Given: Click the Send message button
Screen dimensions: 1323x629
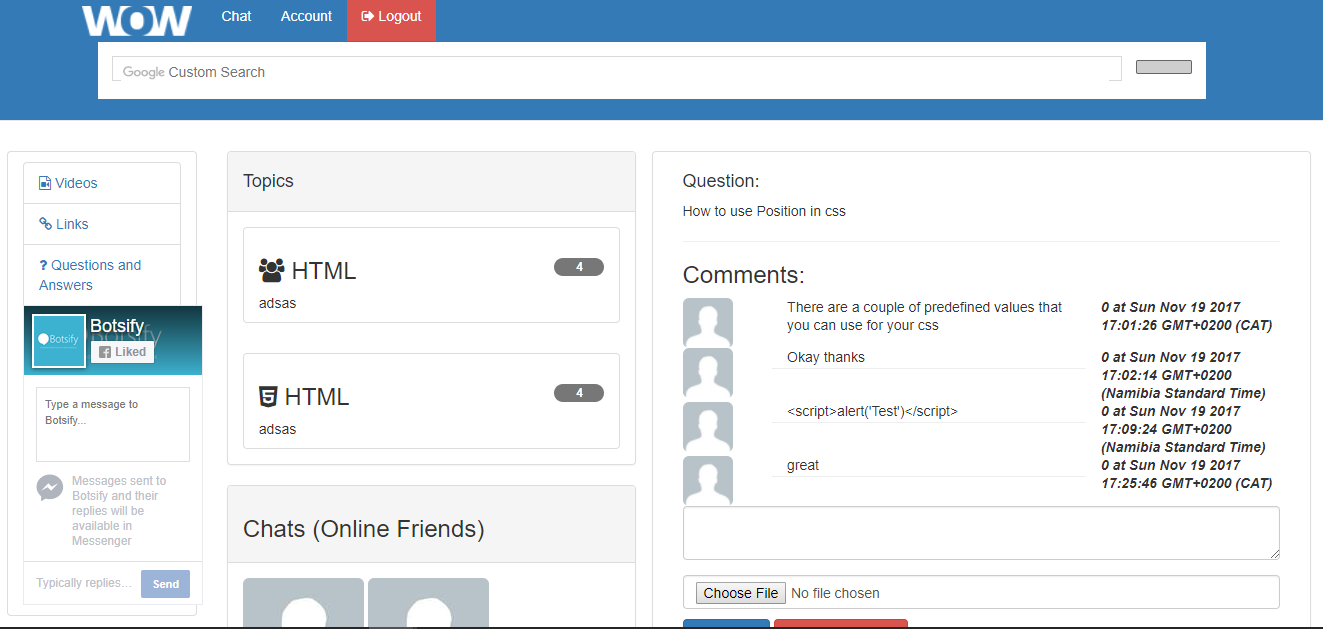Looking at the screenshot, I should coord(165,584).
